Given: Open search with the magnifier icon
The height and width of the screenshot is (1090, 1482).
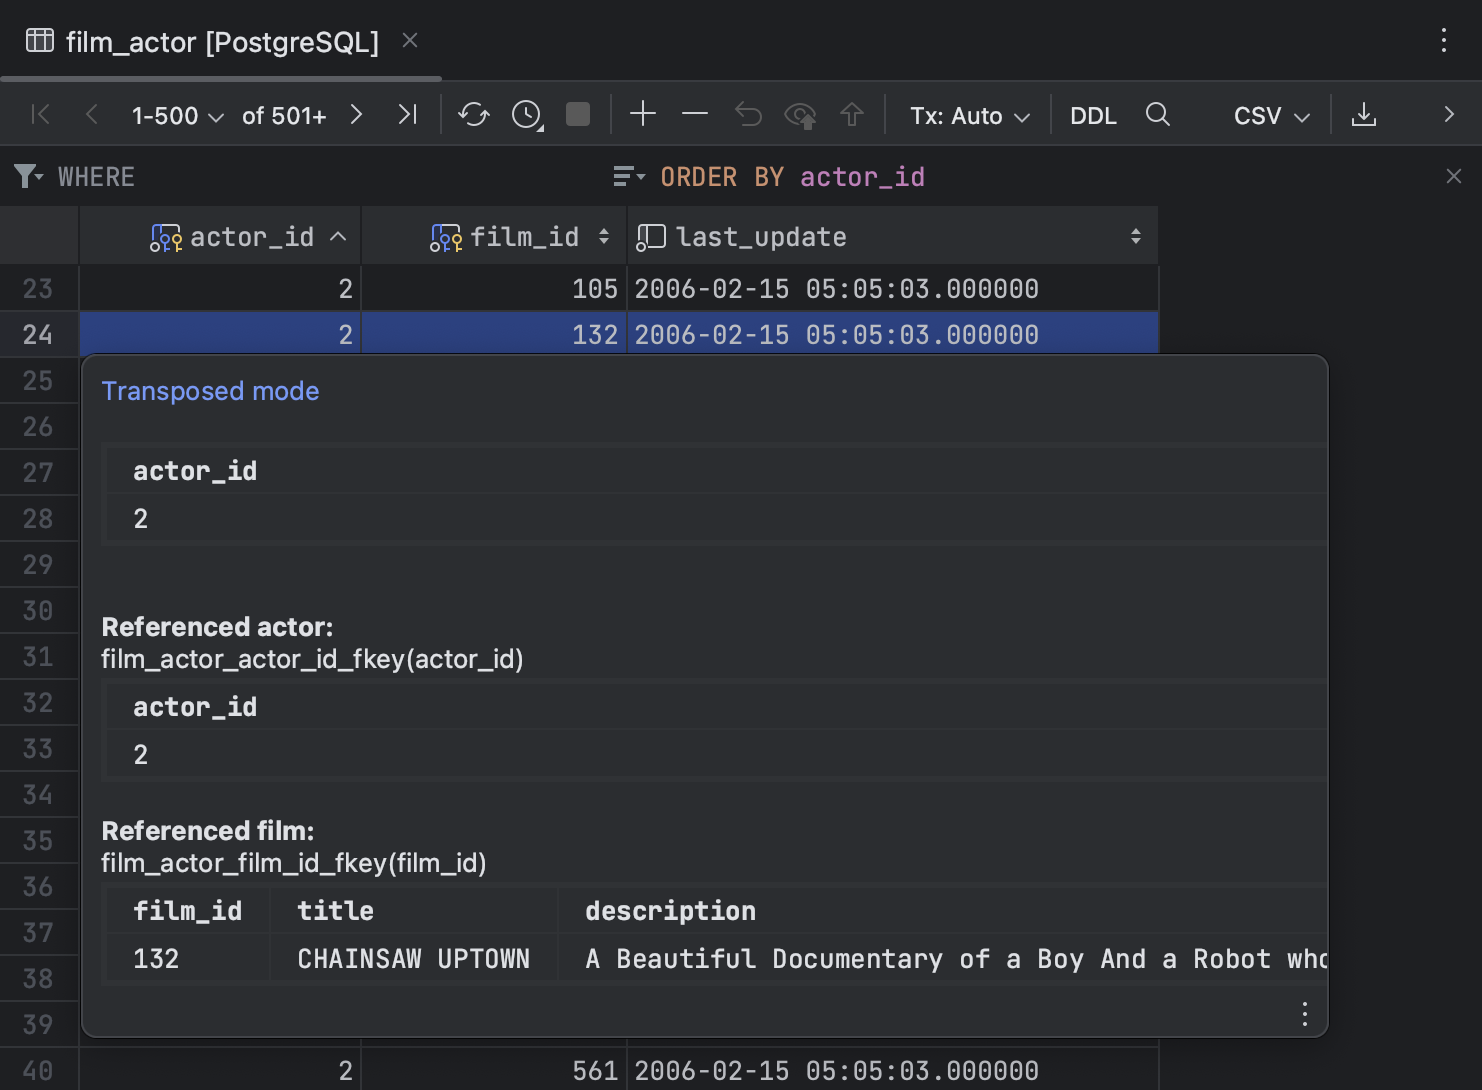Looking at the screenshot, I should [x=1157, y=114].
